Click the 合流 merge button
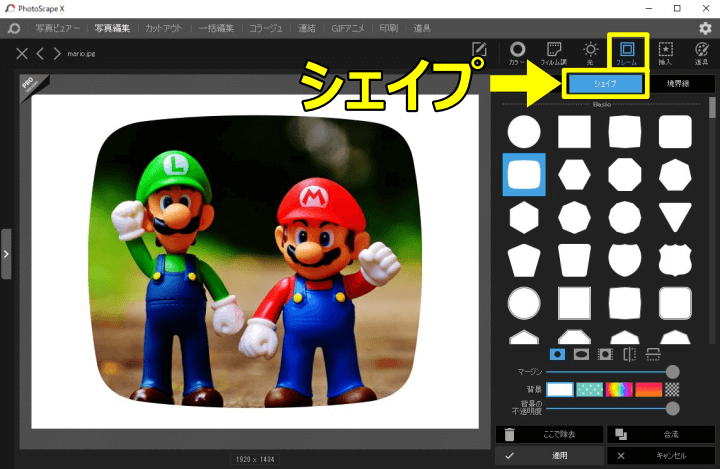 click(661, 434)
